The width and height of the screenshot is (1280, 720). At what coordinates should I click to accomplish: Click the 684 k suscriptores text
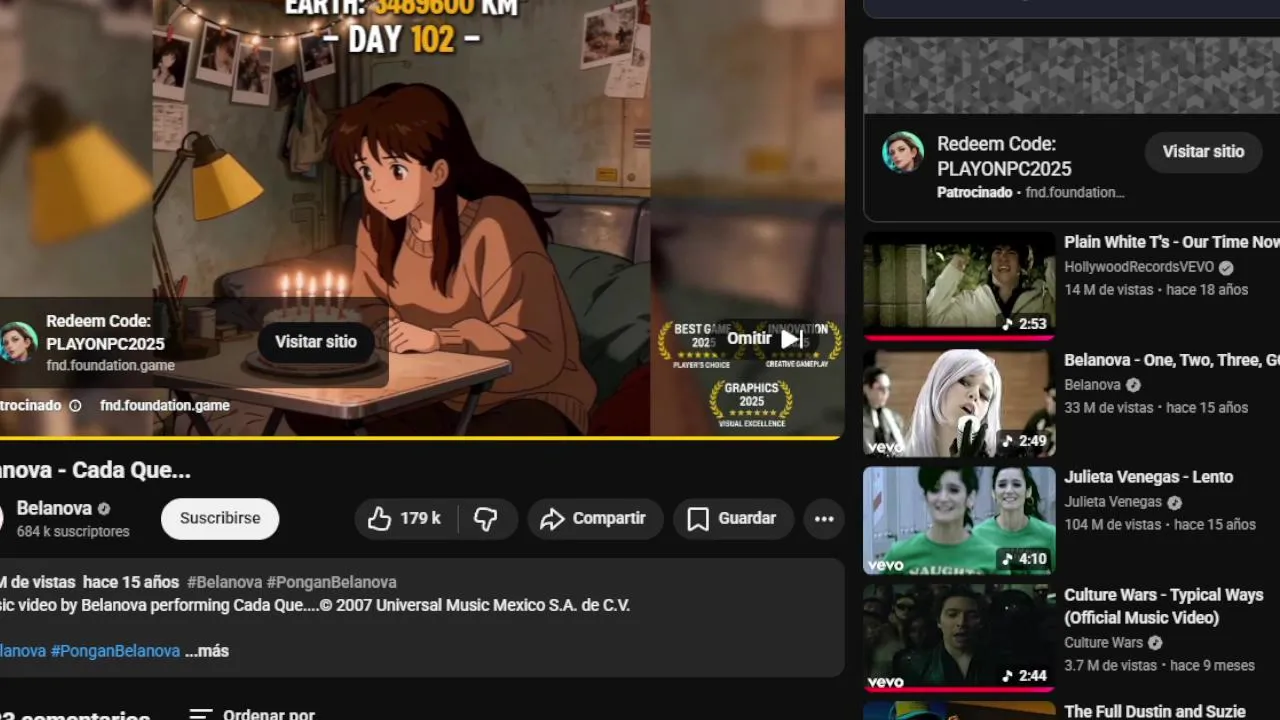coord(73,532)
